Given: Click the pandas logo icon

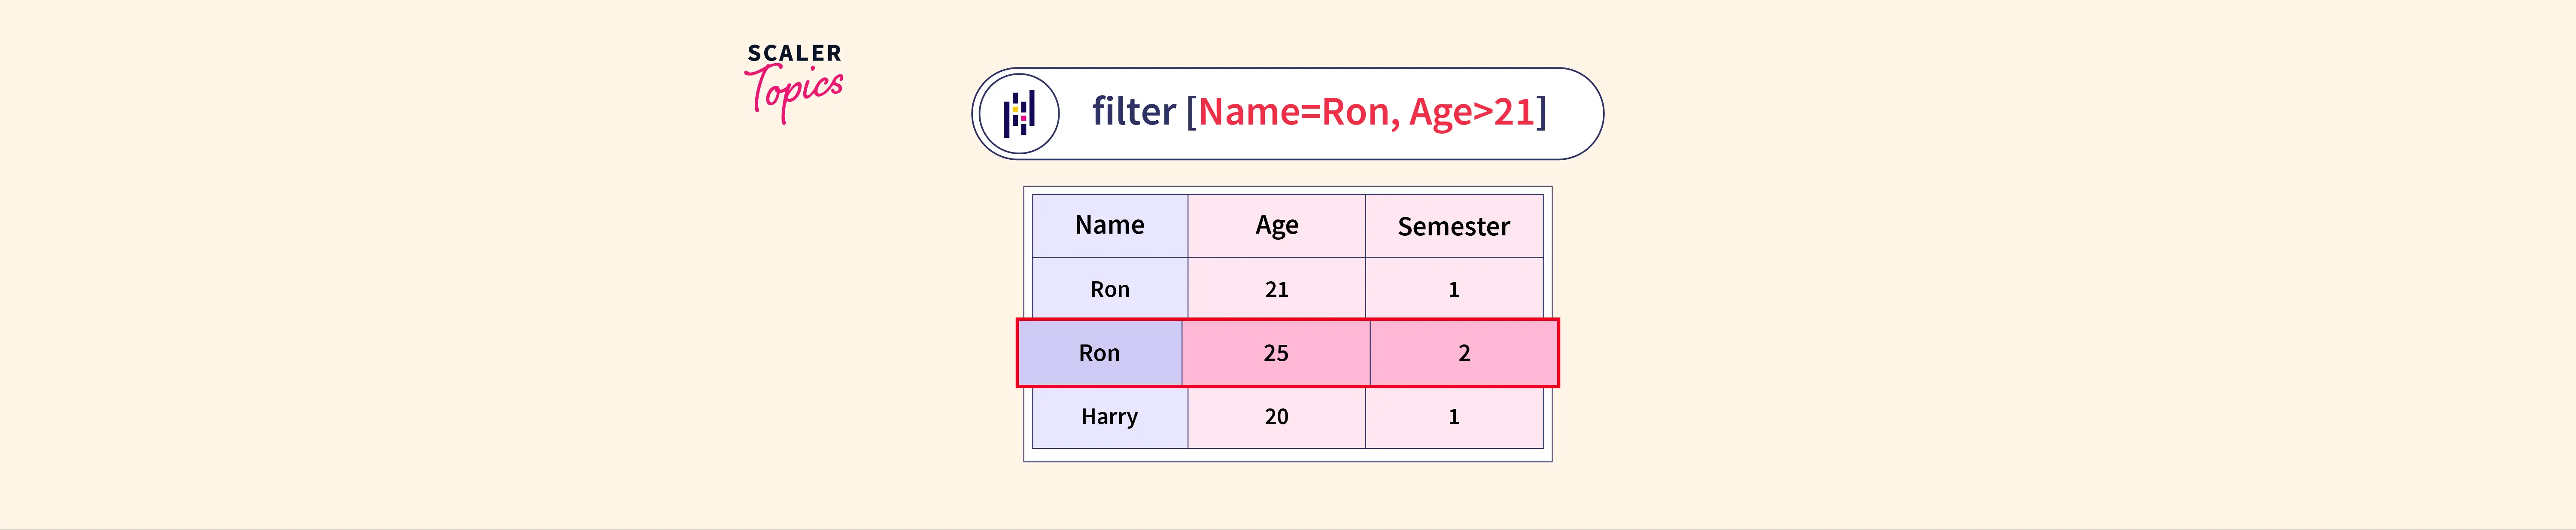Looking at the screenshot, I should pyautogui.click(x=1018, y=113).
